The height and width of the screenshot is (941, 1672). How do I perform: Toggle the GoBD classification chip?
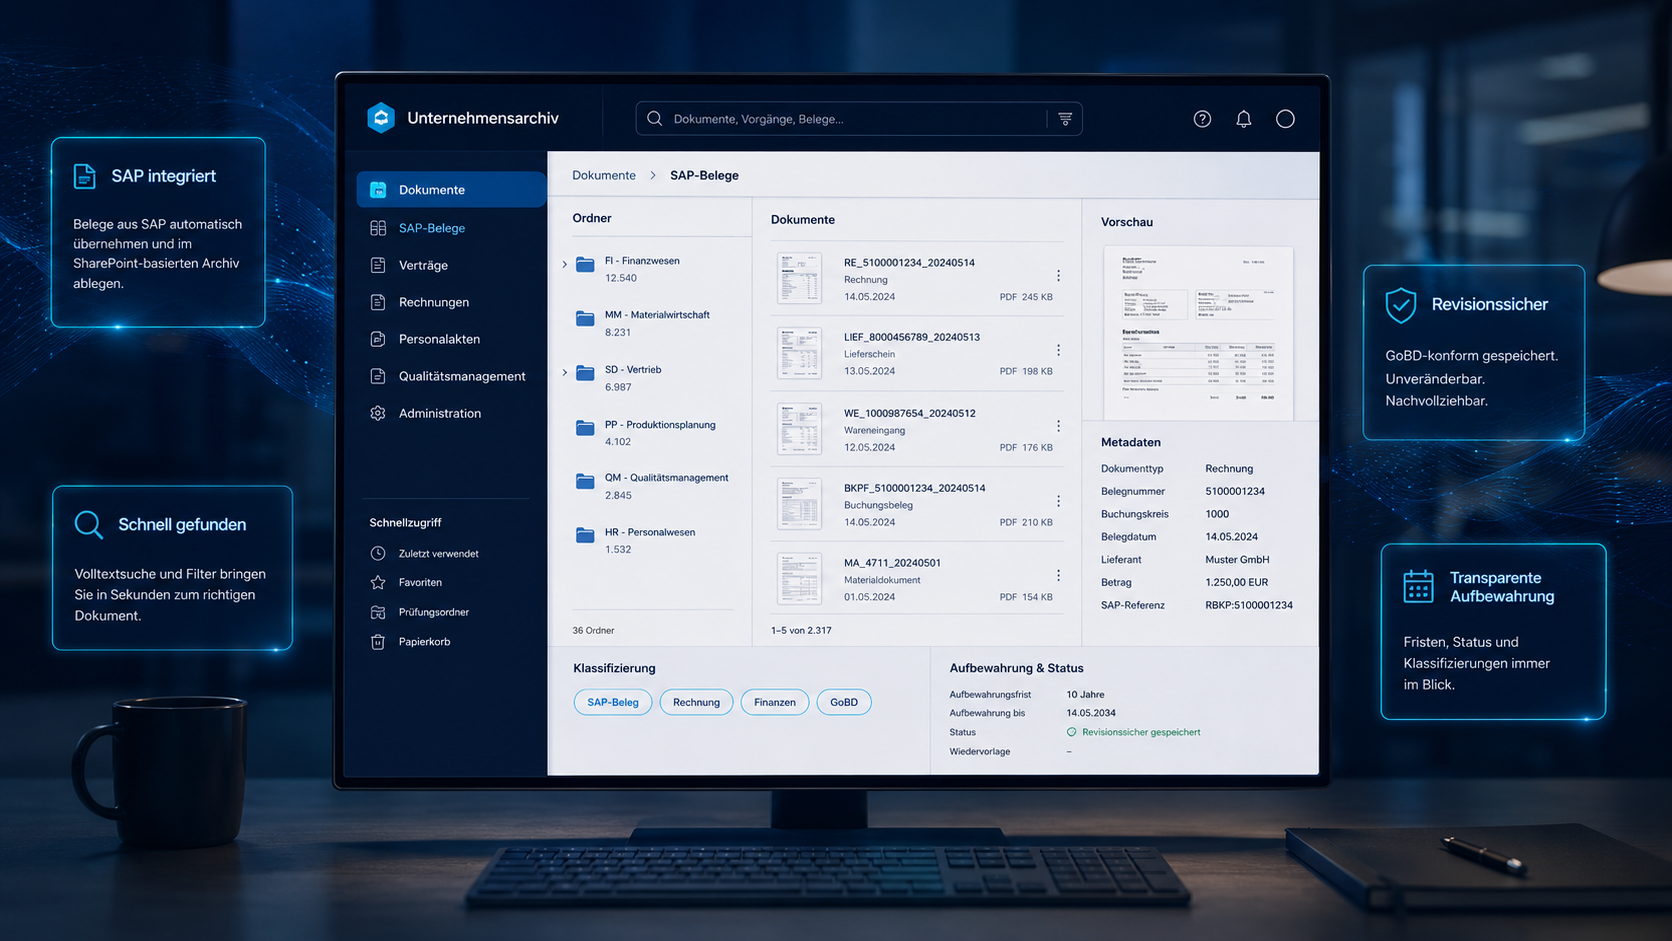coord(844,702)
